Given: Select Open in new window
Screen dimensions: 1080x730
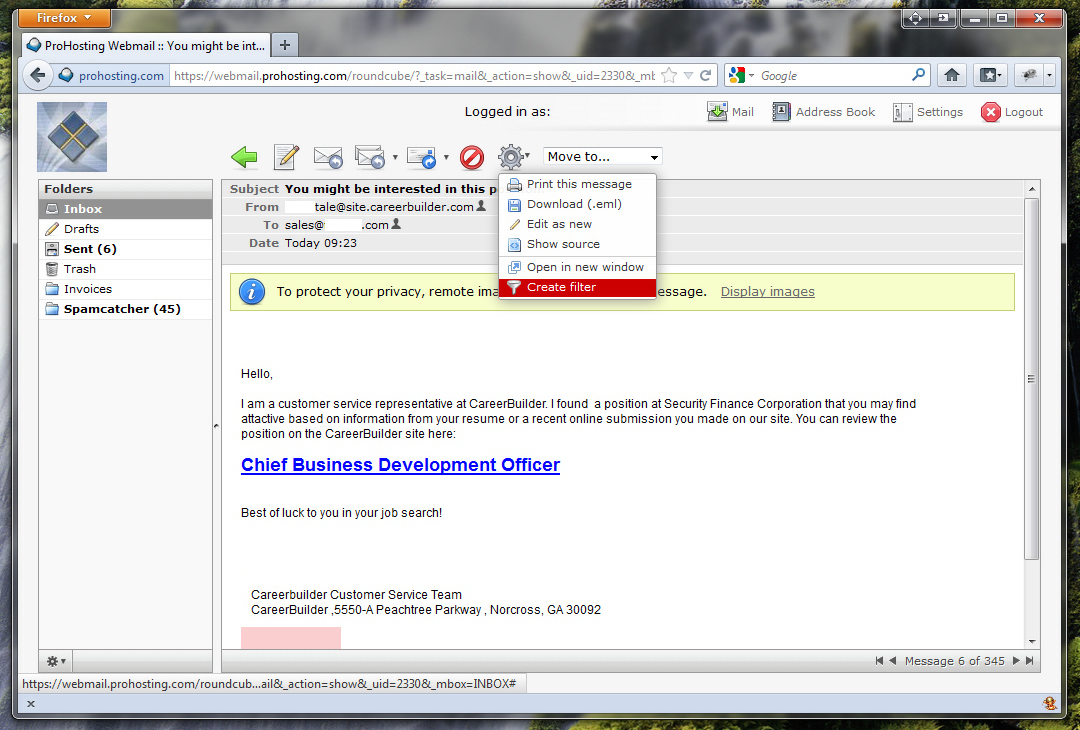Looking at the screenshot, I should (577, 267).
